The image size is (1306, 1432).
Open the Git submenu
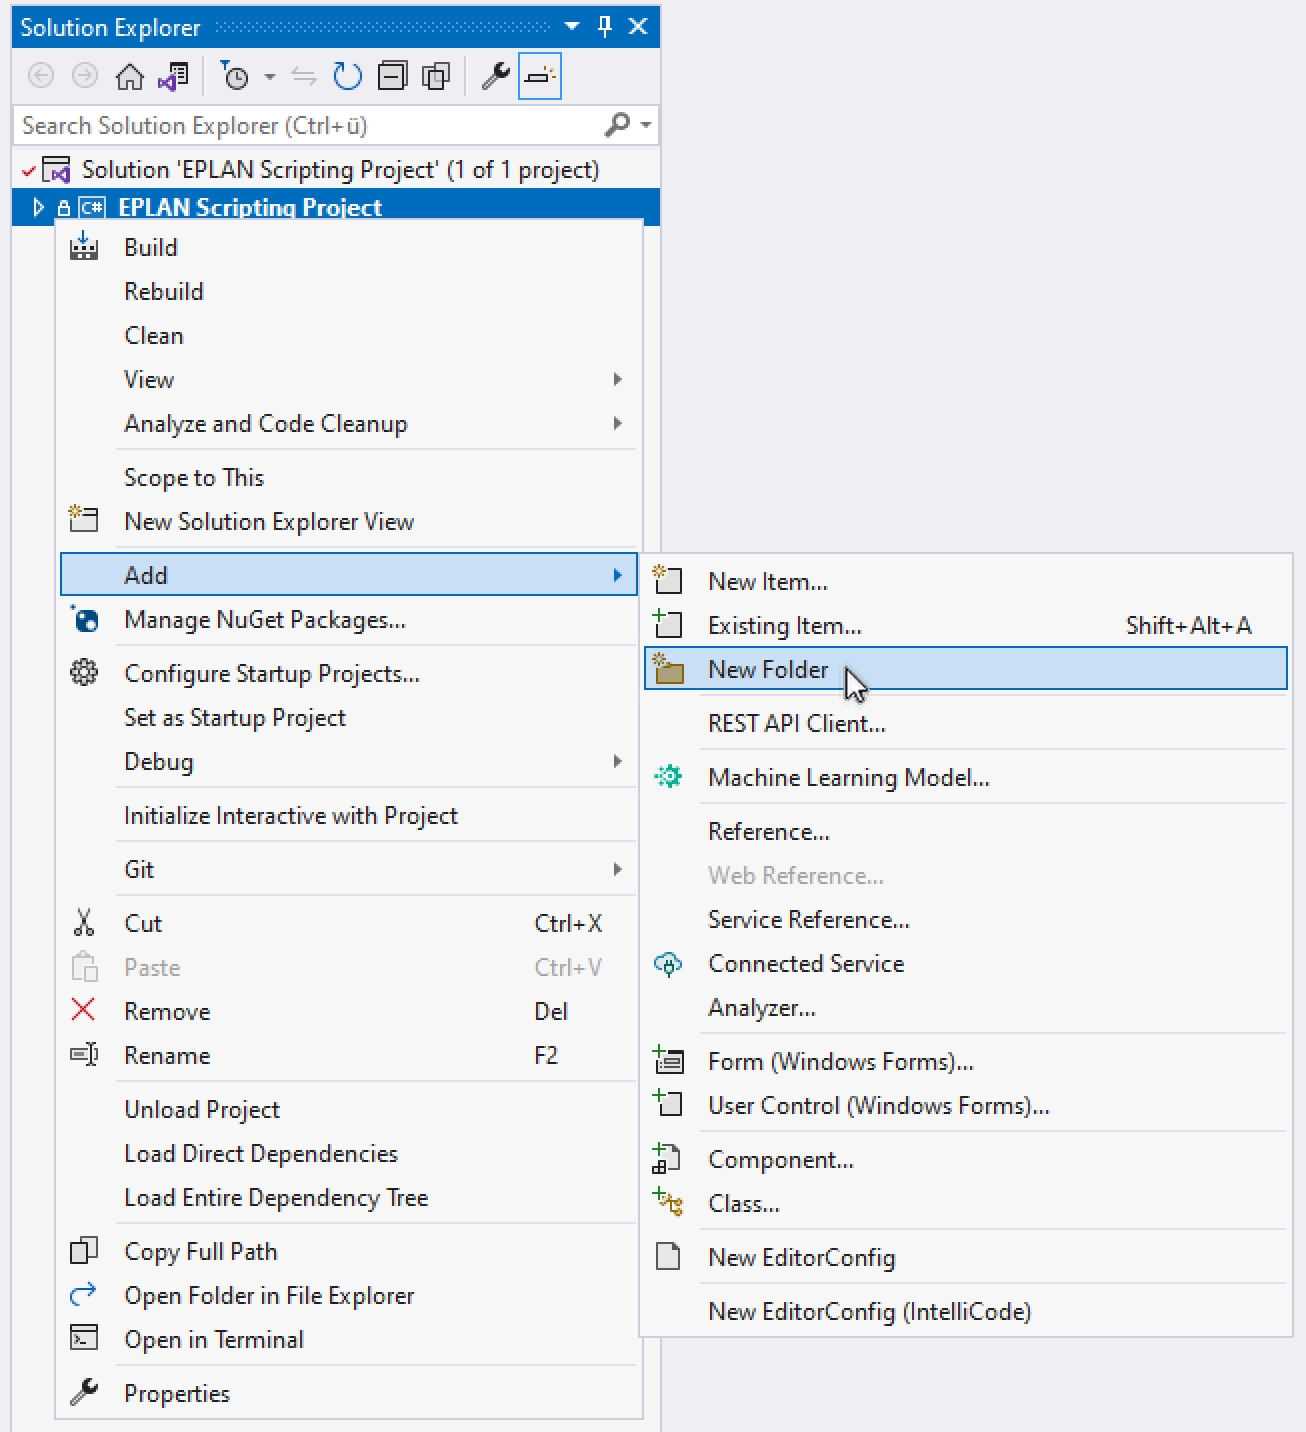pos(349,869)
